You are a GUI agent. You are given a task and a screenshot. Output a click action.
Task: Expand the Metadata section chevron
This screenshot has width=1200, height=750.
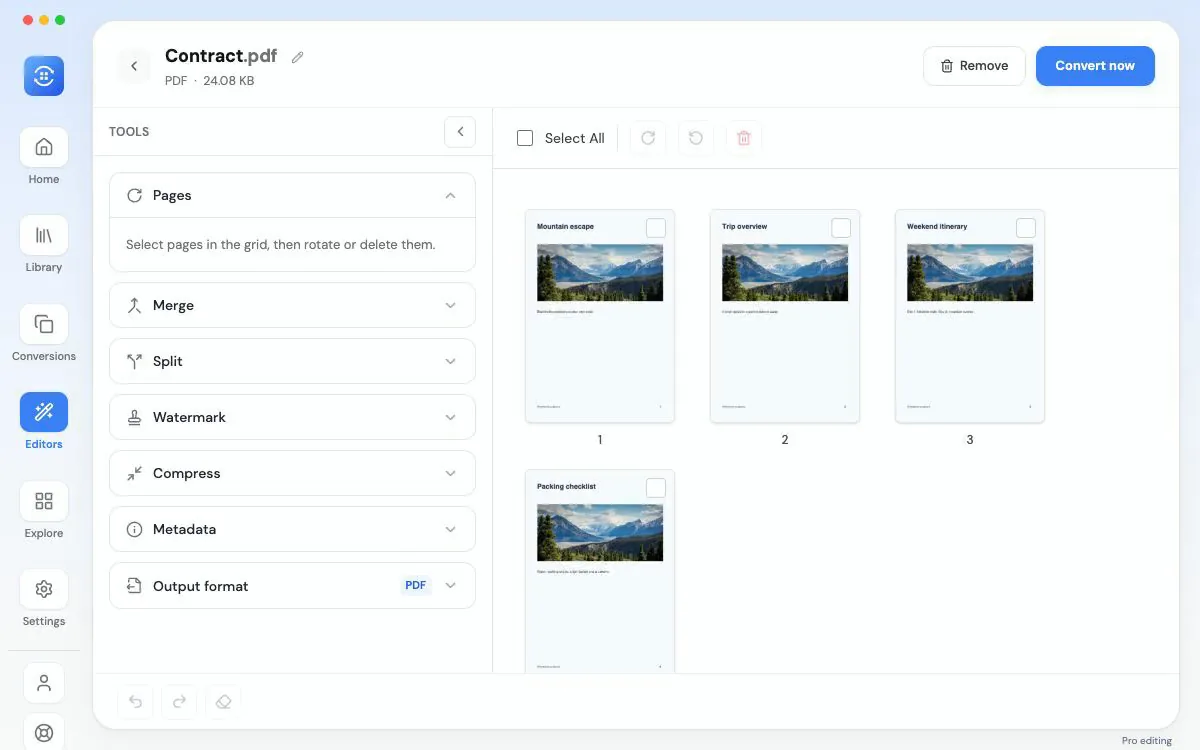pyautogui.click(x=450, y=529)
